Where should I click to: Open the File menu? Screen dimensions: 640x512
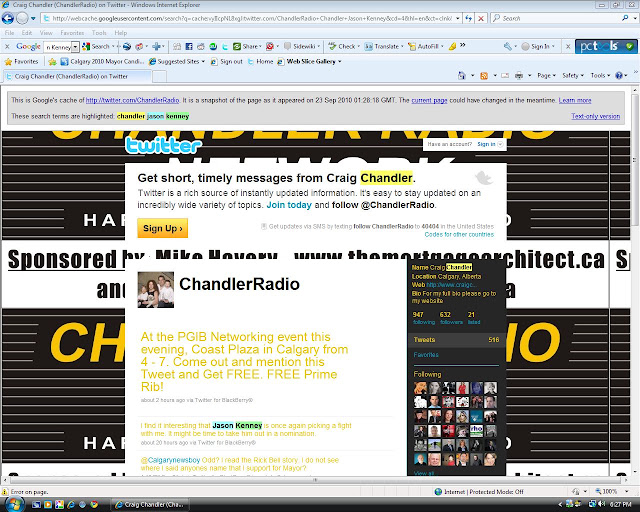9,33
